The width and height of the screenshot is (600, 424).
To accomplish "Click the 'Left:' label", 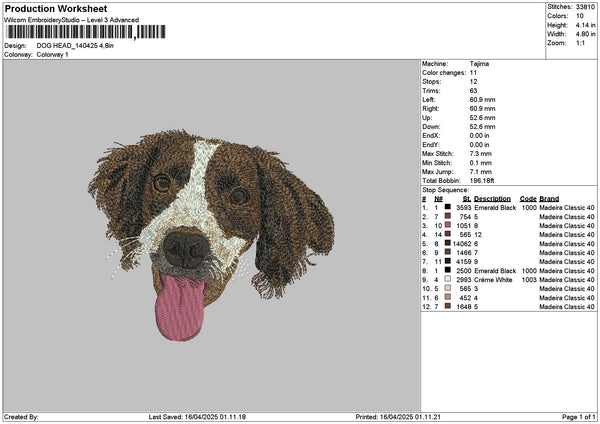I will click(x=429, y=100).
